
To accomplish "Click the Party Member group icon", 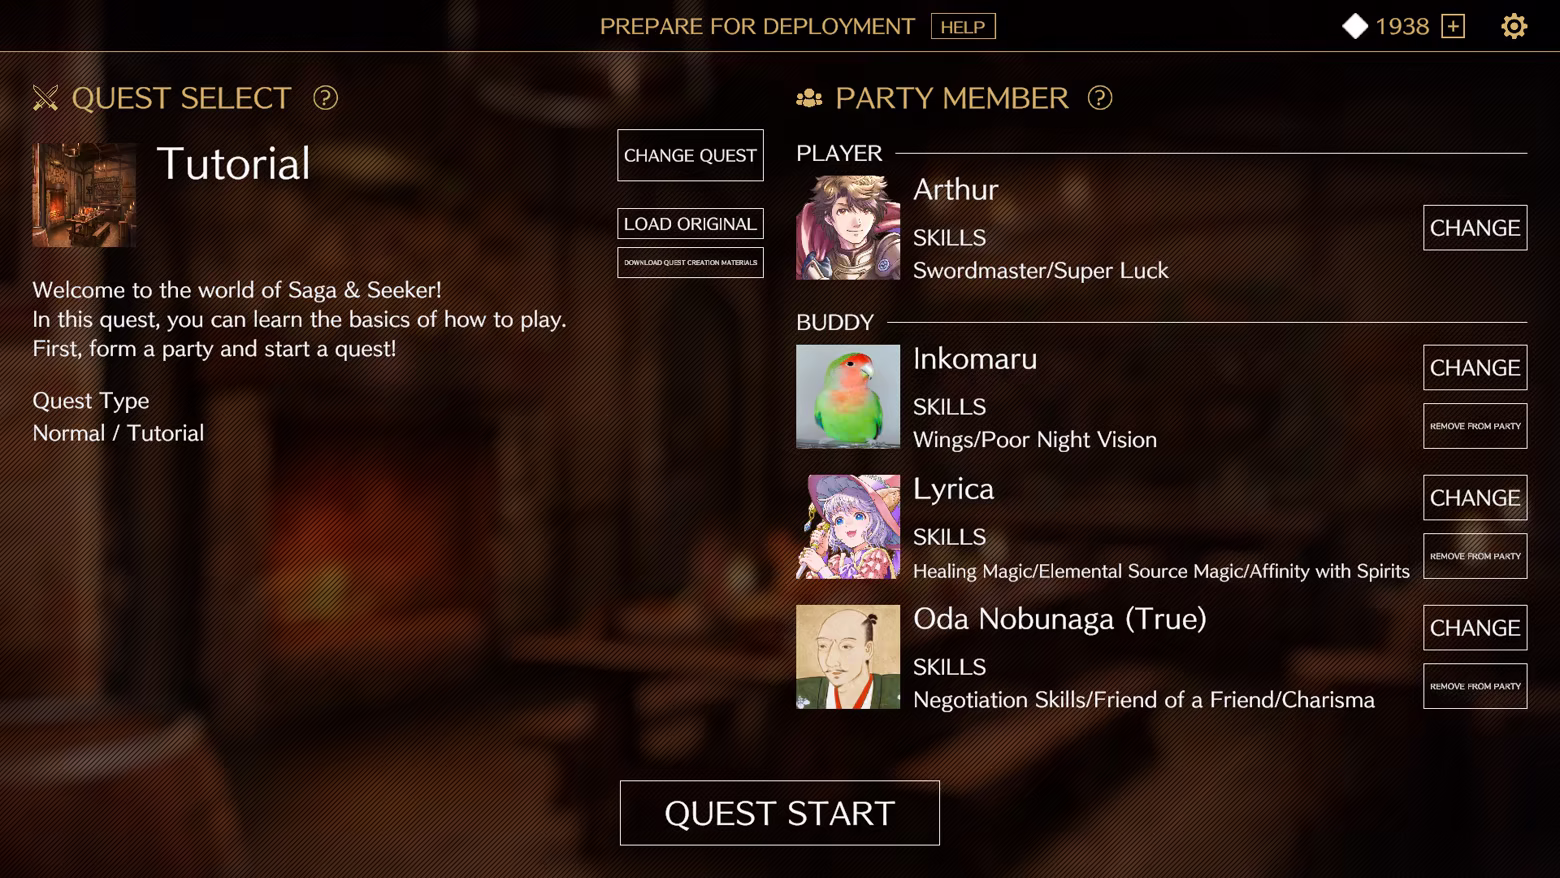I will (x=809, y=98).
